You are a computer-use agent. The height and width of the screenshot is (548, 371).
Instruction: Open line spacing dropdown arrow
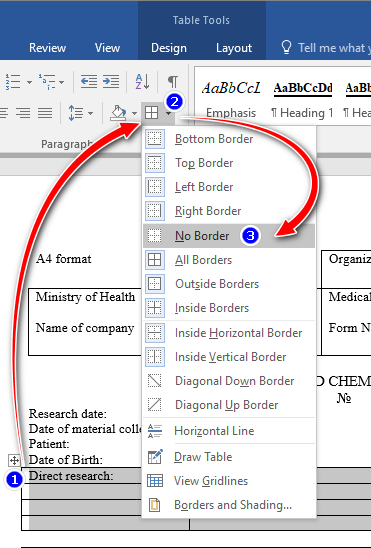(90, 113)
